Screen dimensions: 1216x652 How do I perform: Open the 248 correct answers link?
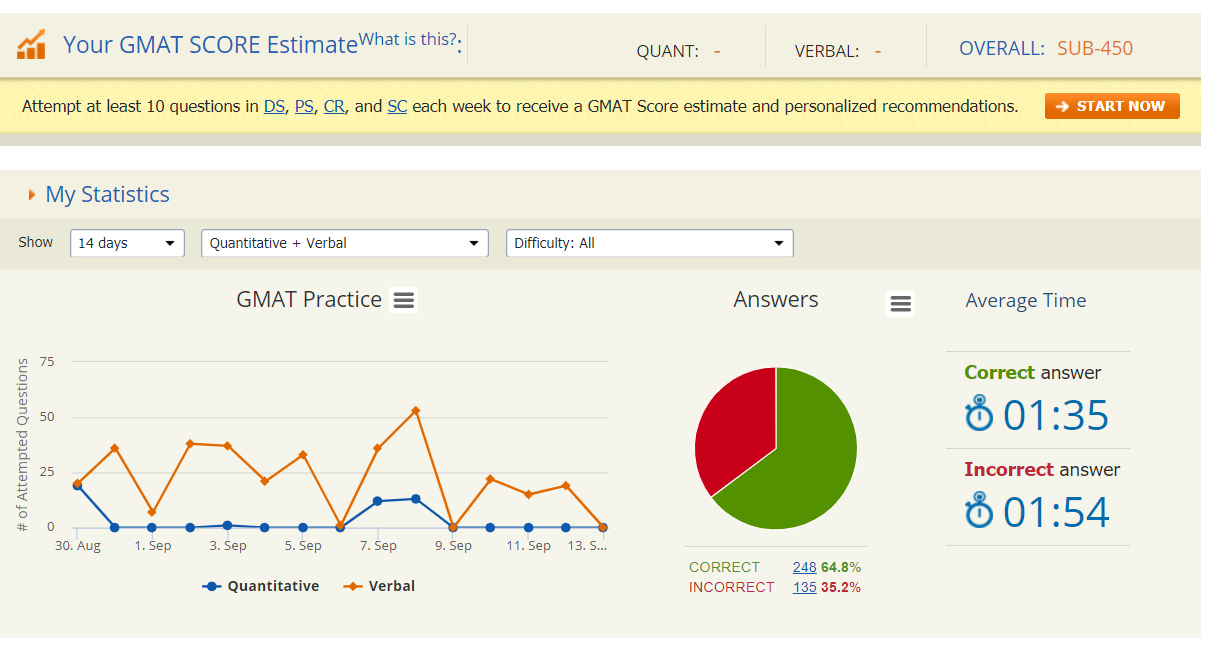point(804,567)
